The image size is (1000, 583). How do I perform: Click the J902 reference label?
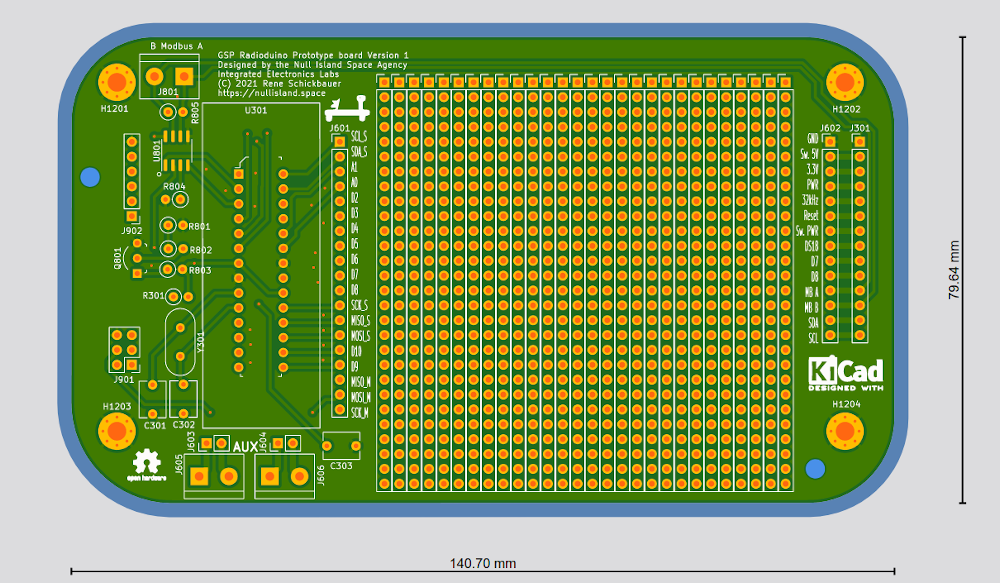pos(131,230)
